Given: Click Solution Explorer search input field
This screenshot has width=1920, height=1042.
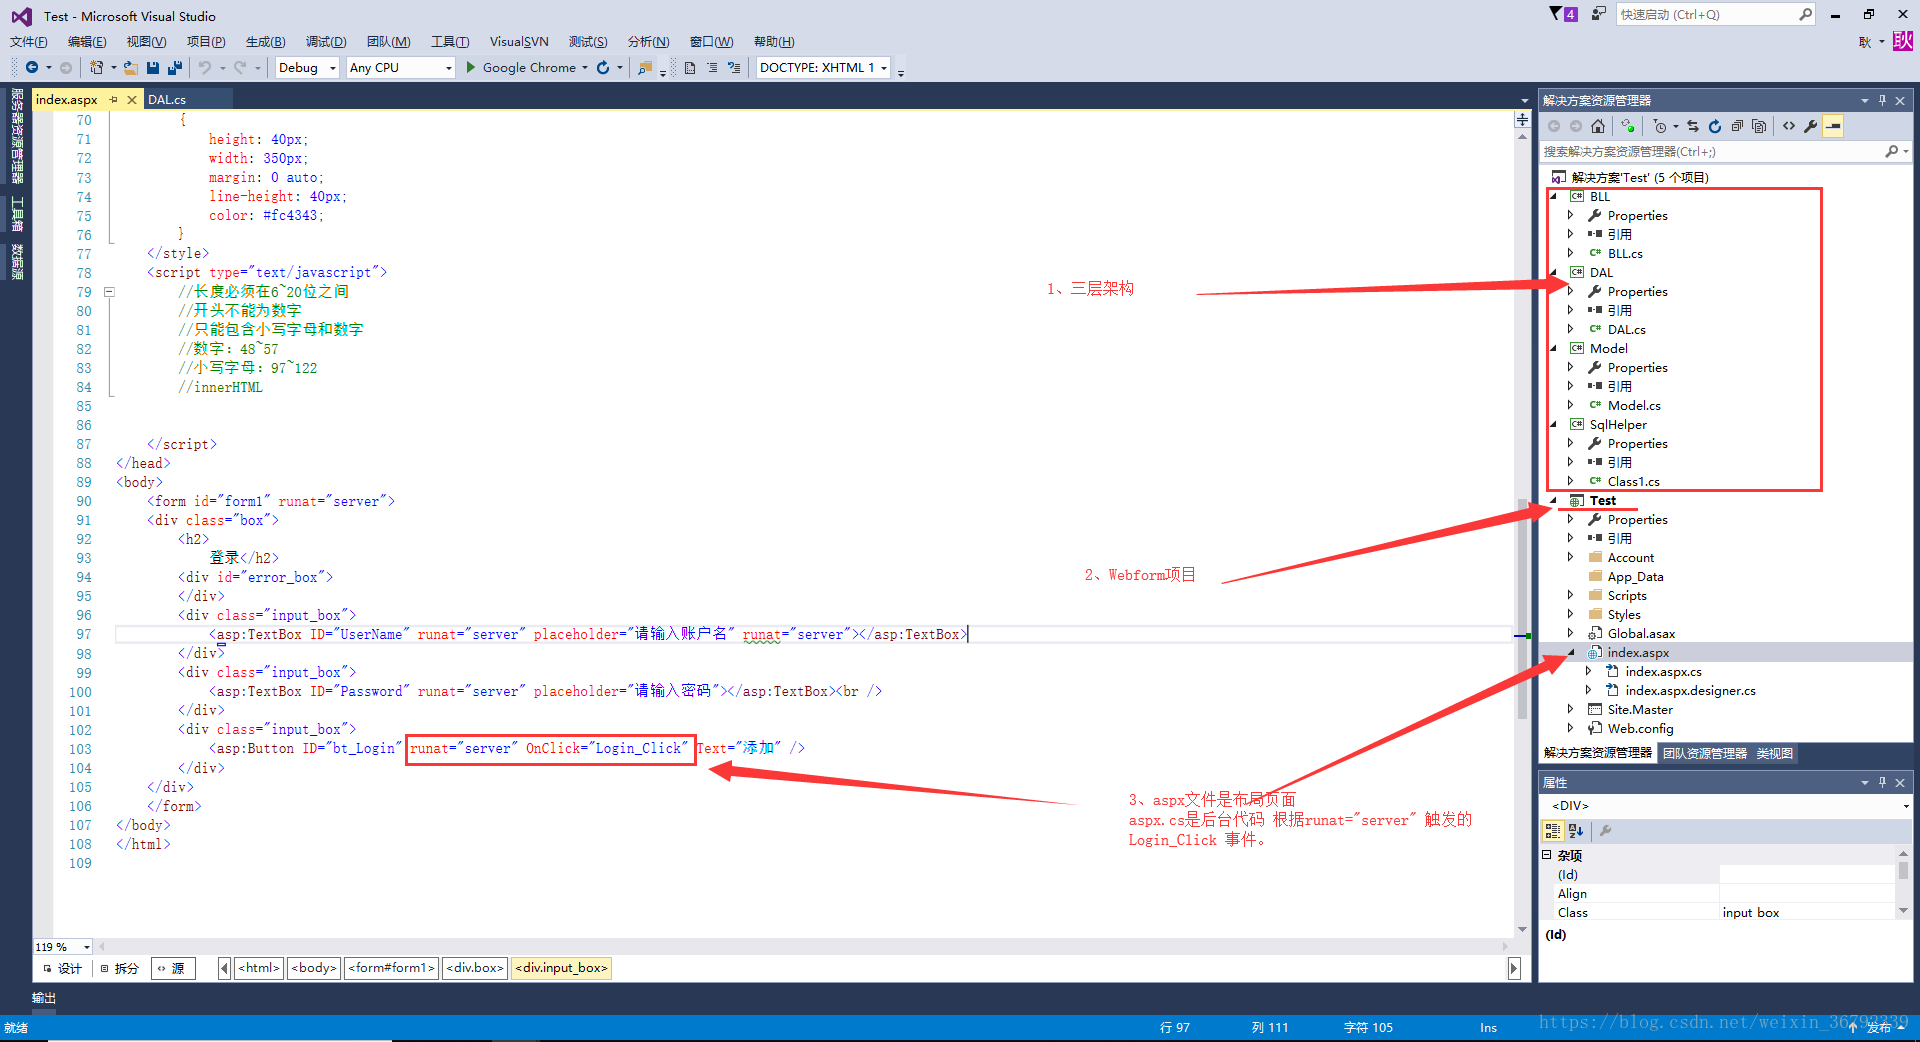Looking at the screenshot, I should click(1712, 151).
